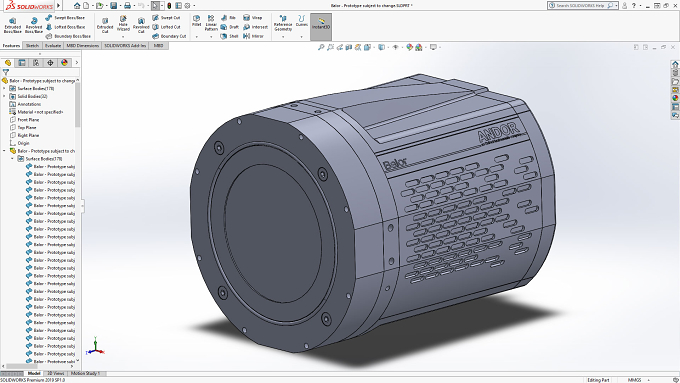Select the Extruded Boss/Base tool
Viewport: 680px width, 383px height.
(12, 26)
